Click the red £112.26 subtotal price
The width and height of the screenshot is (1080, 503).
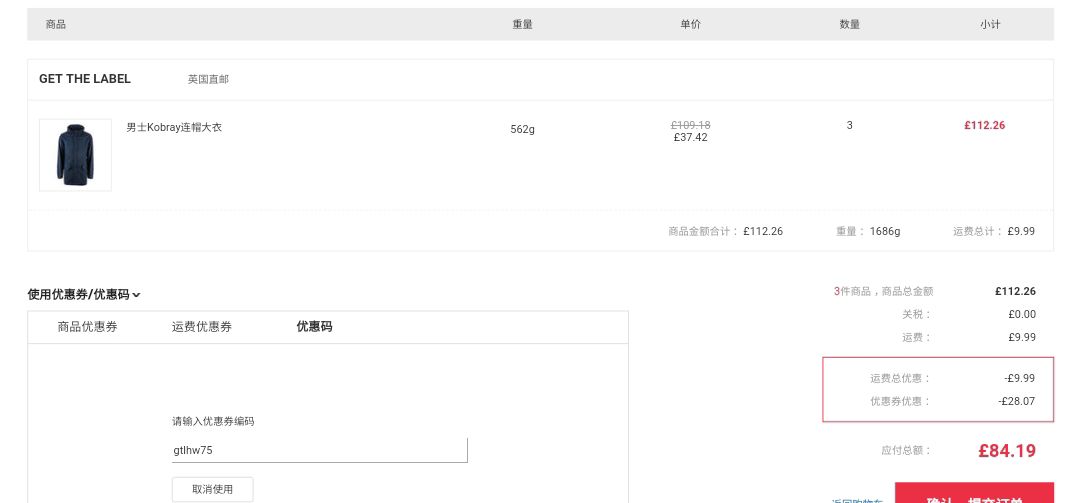click(984, 126)
